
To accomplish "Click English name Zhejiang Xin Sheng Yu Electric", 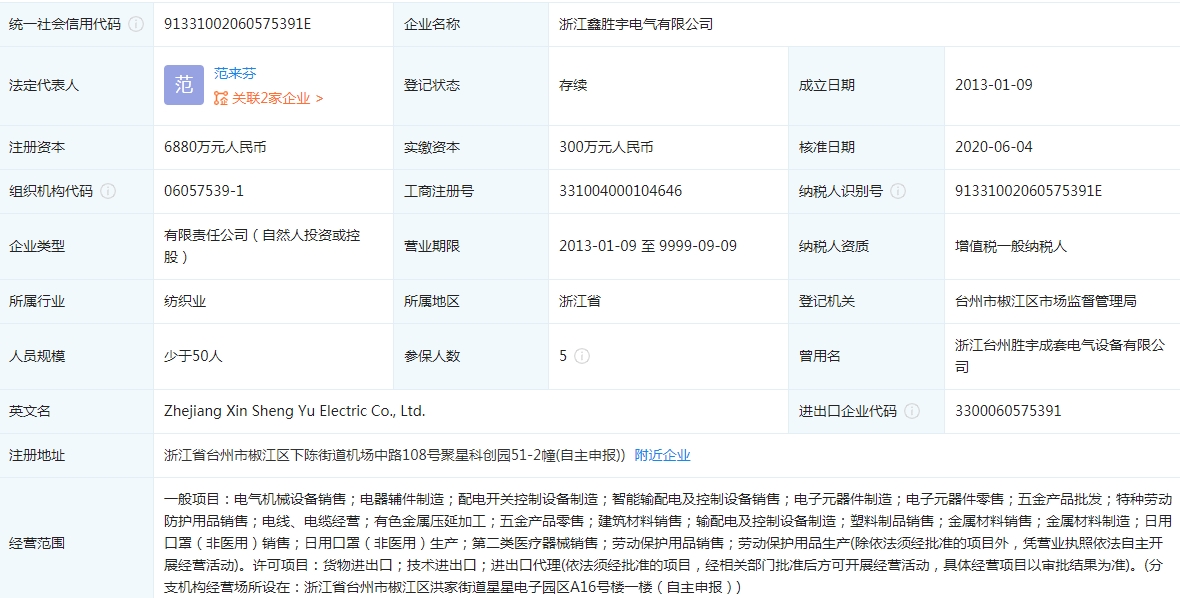I will tap(294, 411).
